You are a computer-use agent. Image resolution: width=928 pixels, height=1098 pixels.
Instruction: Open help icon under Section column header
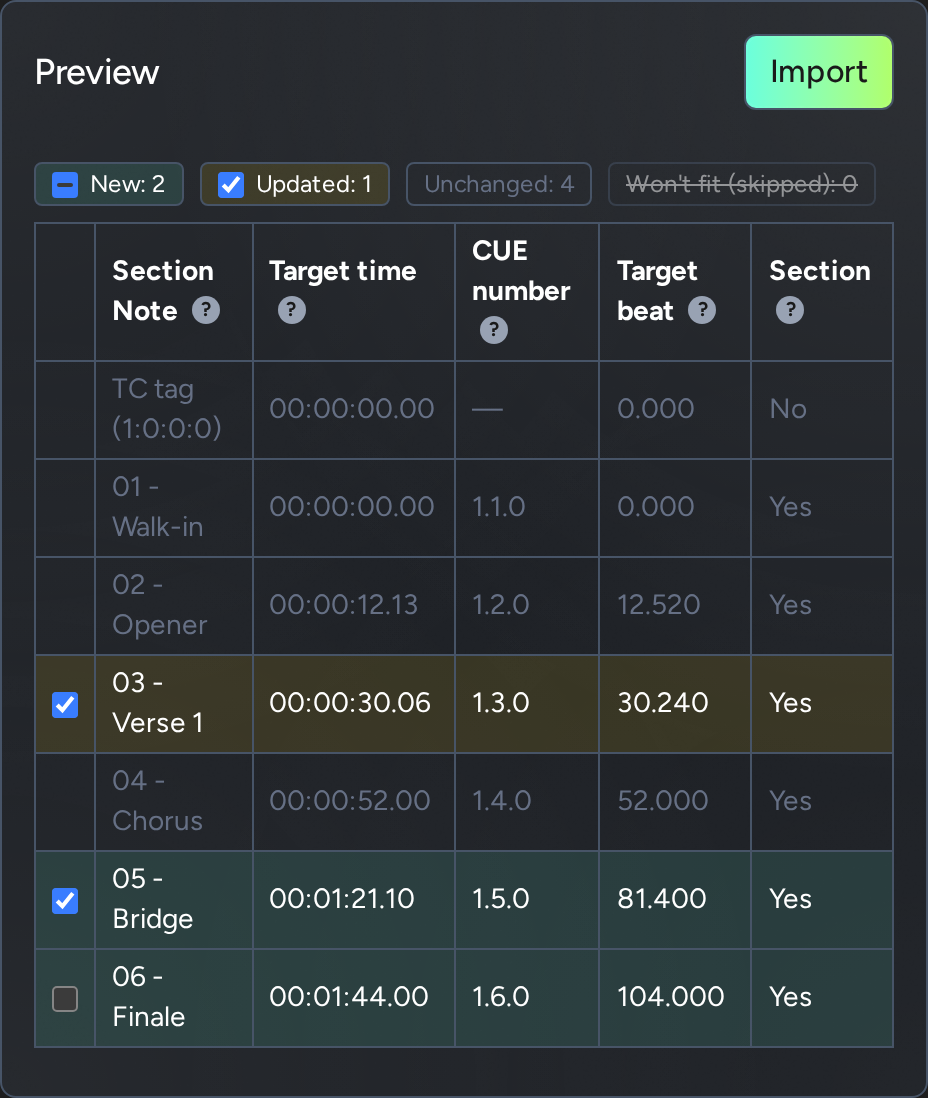[x=790, y=310]
